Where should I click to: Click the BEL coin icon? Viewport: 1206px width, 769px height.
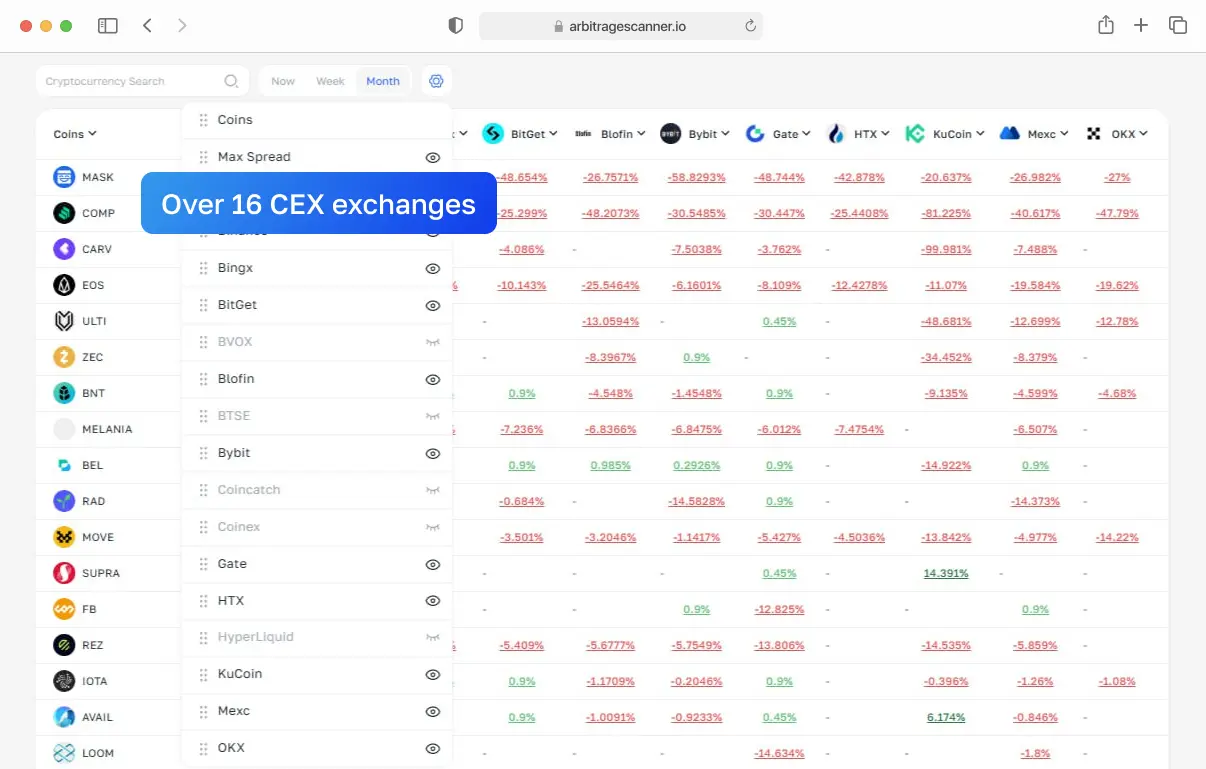coord(64,465)
